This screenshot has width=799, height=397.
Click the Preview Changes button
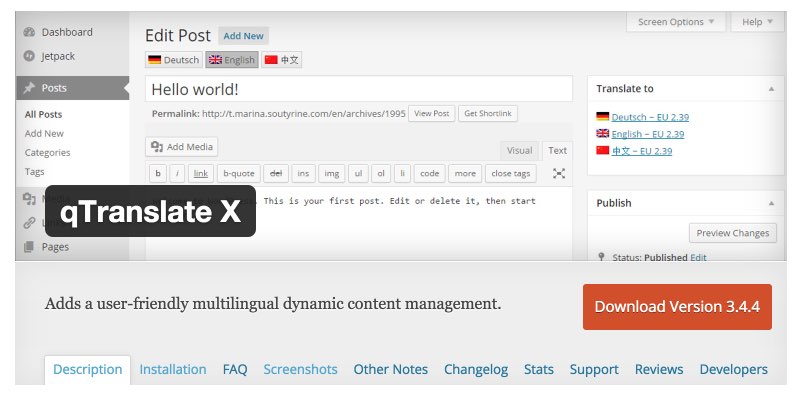[x=733, y=233]
